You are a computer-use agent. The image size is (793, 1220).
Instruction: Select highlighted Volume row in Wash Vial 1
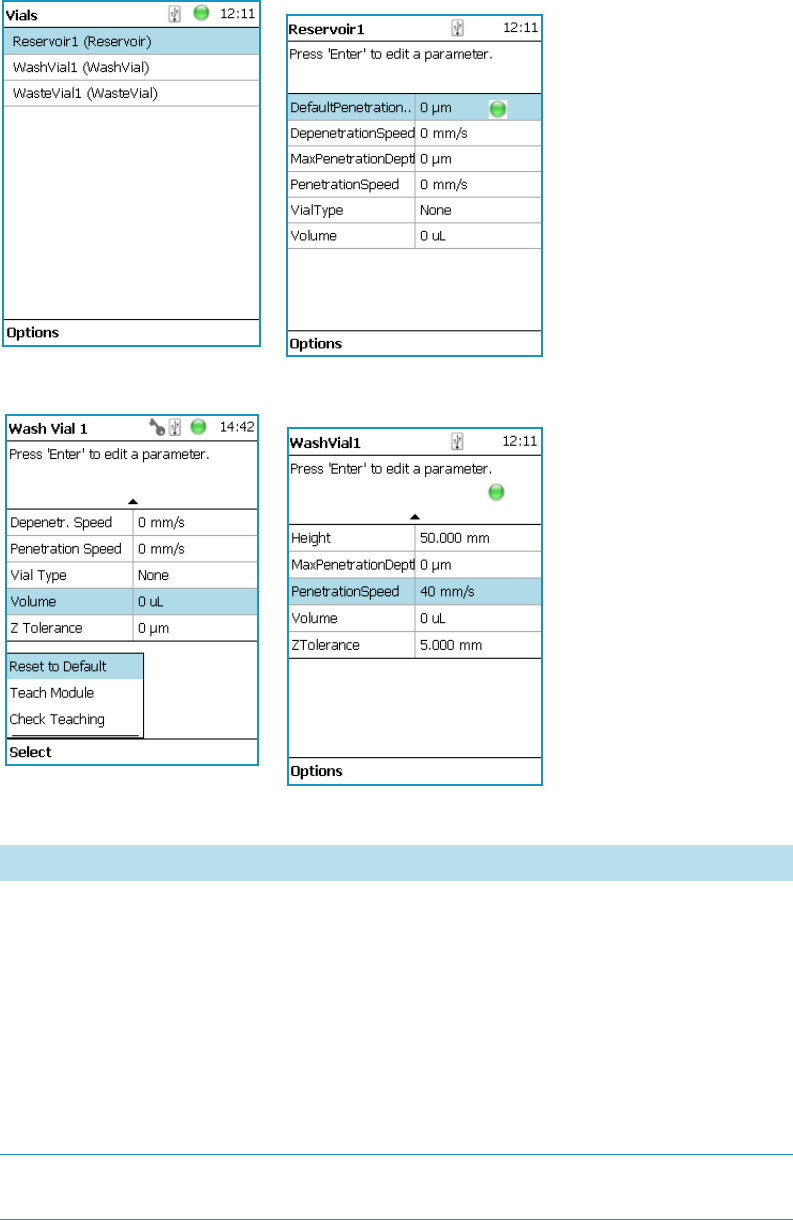pos(132,602)
